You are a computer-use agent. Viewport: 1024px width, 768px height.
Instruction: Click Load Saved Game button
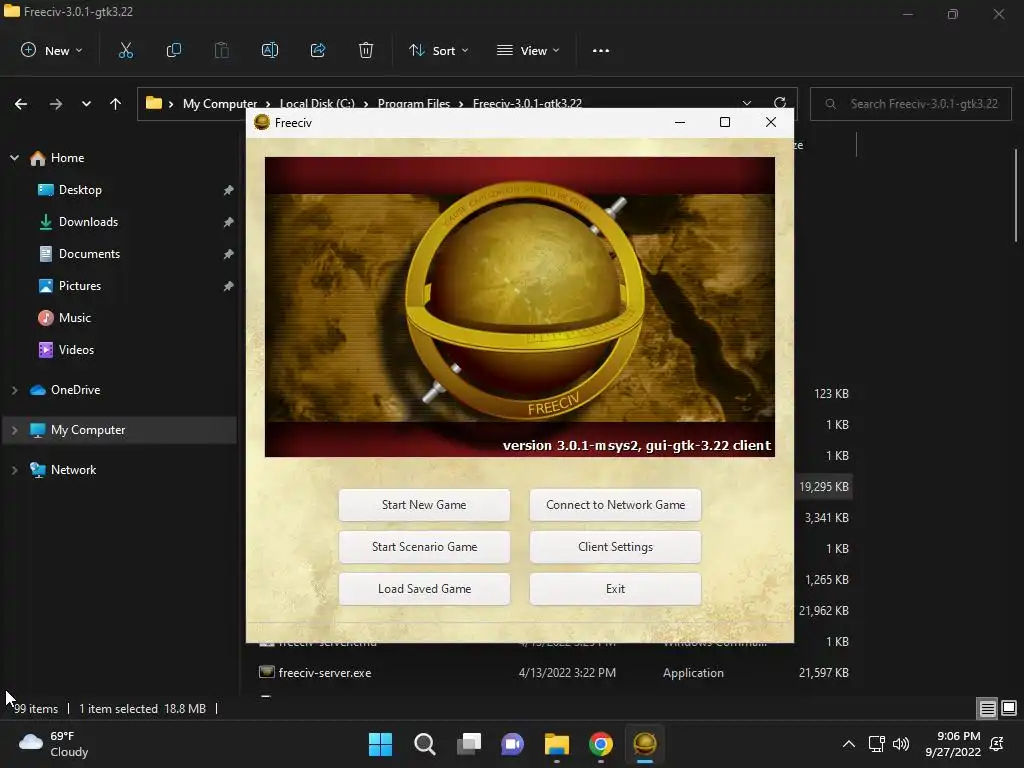(x=424, y=588)
